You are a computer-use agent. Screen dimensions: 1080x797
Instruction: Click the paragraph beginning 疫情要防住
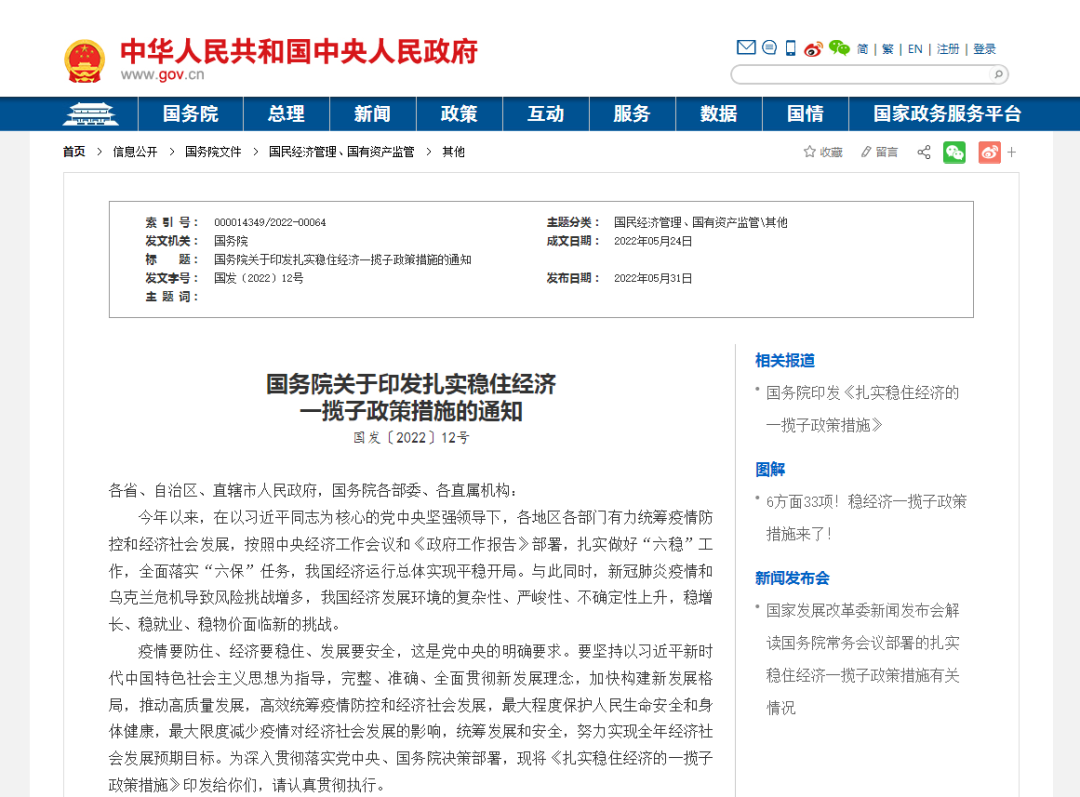(411, 718)
